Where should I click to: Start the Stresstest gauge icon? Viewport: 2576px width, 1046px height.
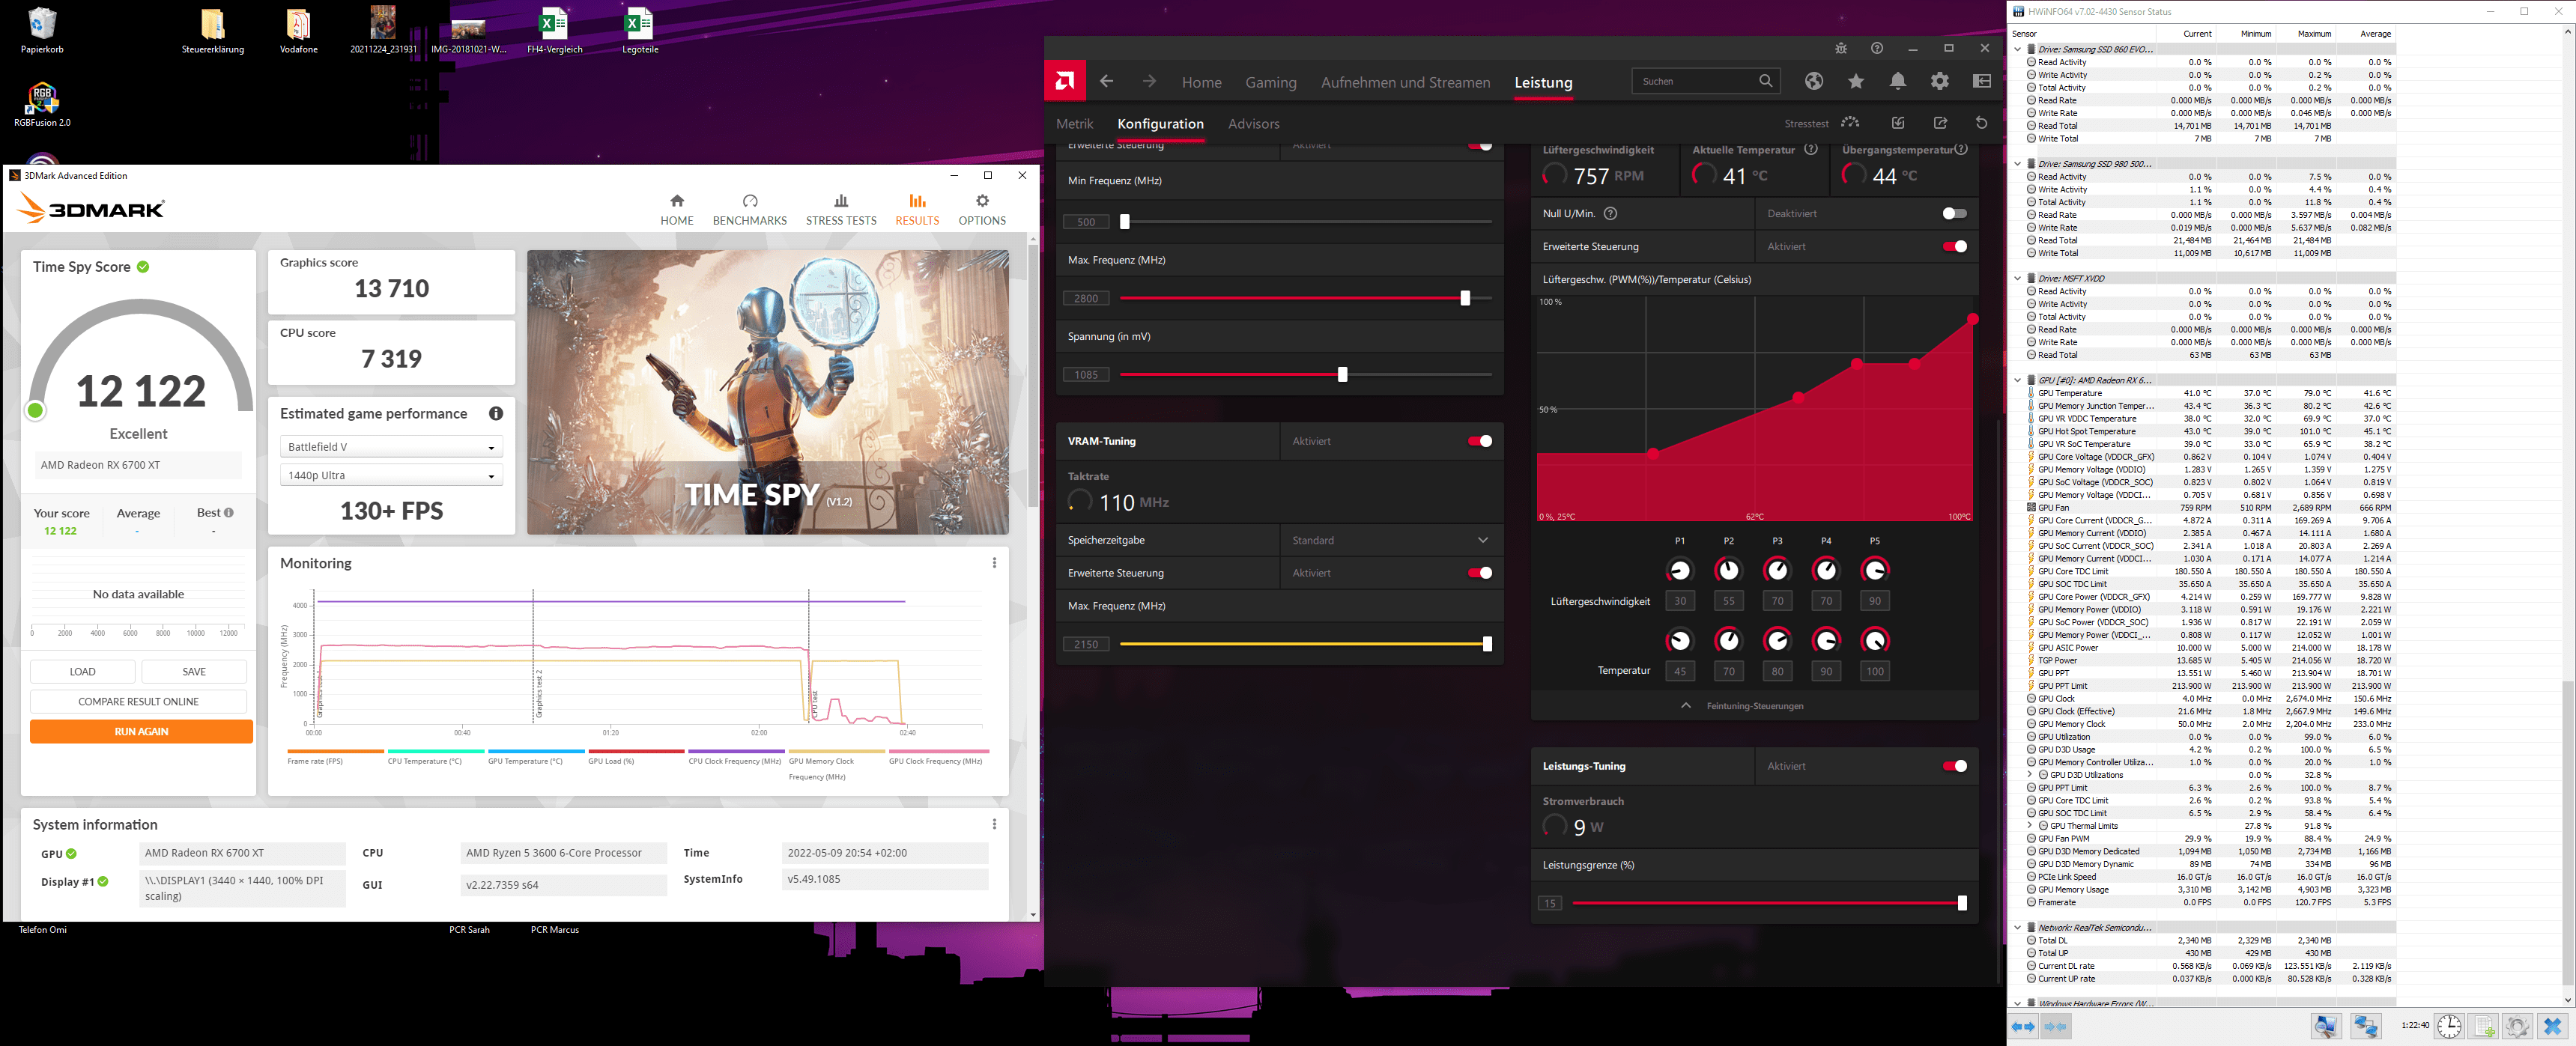[x=1851, y=122]
